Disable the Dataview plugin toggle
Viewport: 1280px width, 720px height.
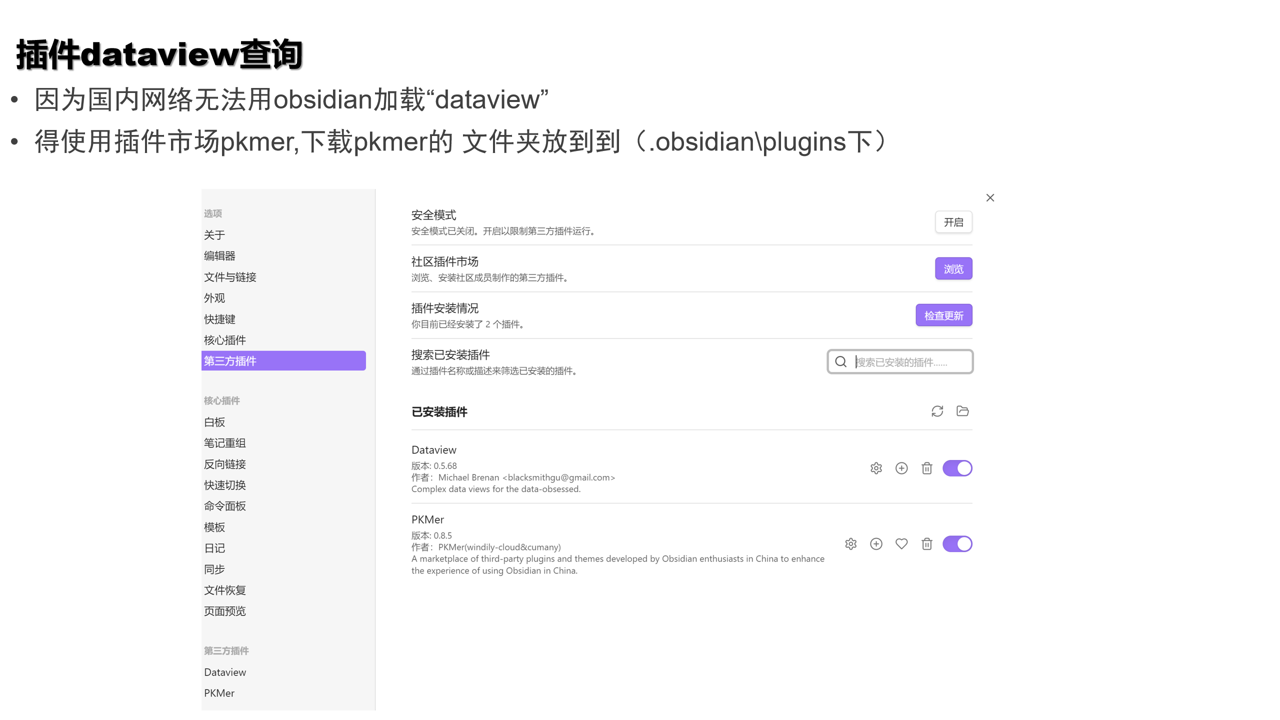pos(957,468)
